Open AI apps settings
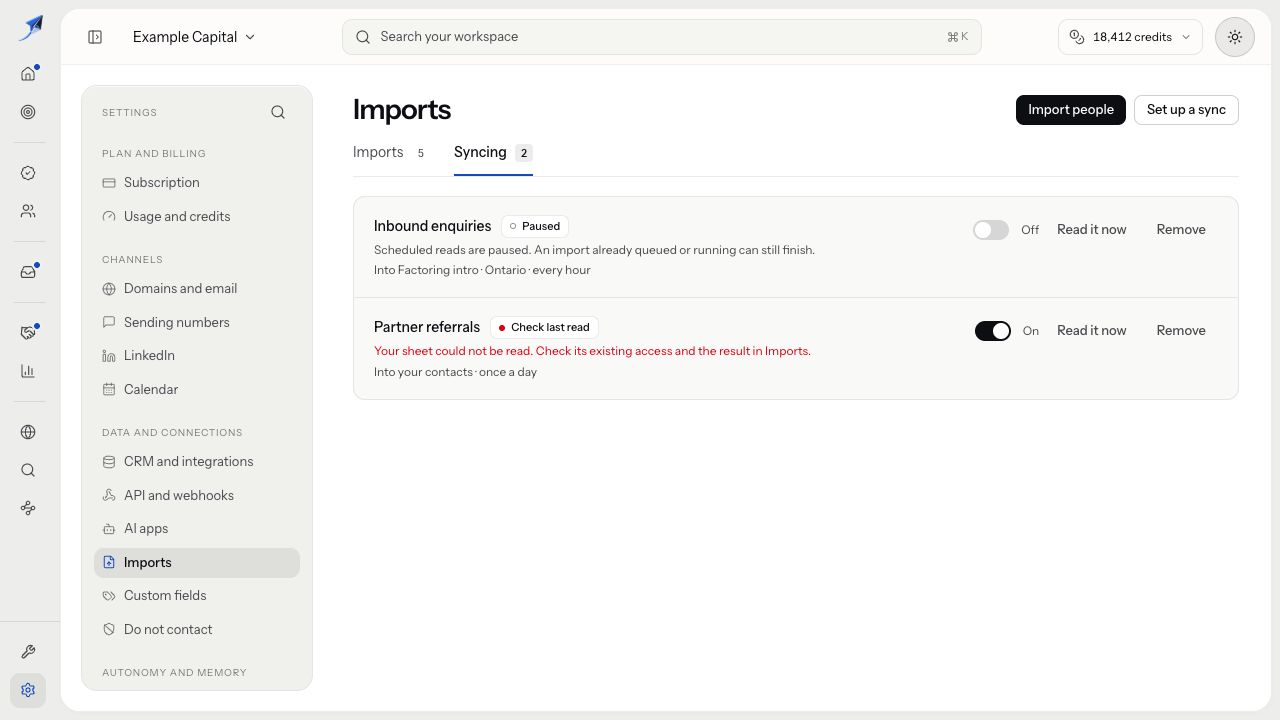Viewport: 1280px width, 720px height. click(x=197, y=529)
